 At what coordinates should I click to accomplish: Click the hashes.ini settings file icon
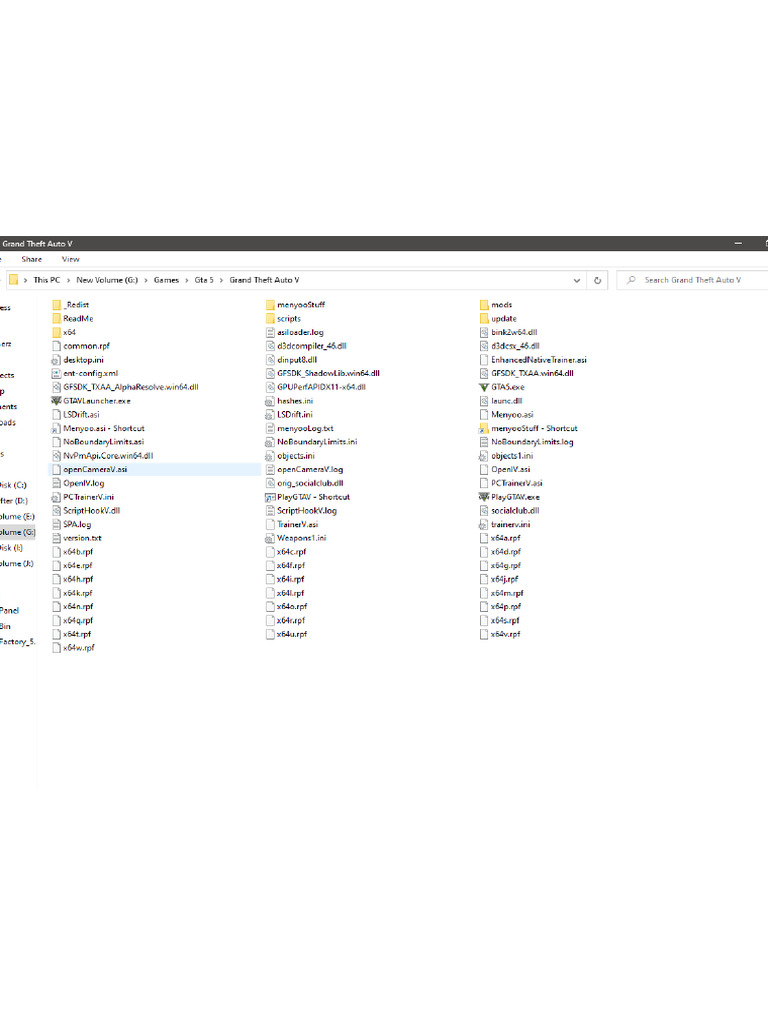270,401
